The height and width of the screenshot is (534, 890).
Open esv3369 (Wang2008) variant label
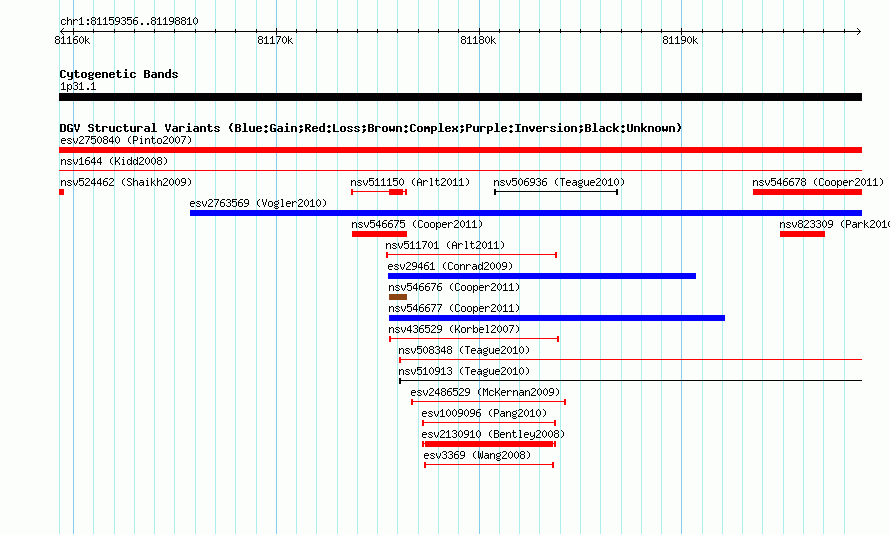(x=477, y=455)
